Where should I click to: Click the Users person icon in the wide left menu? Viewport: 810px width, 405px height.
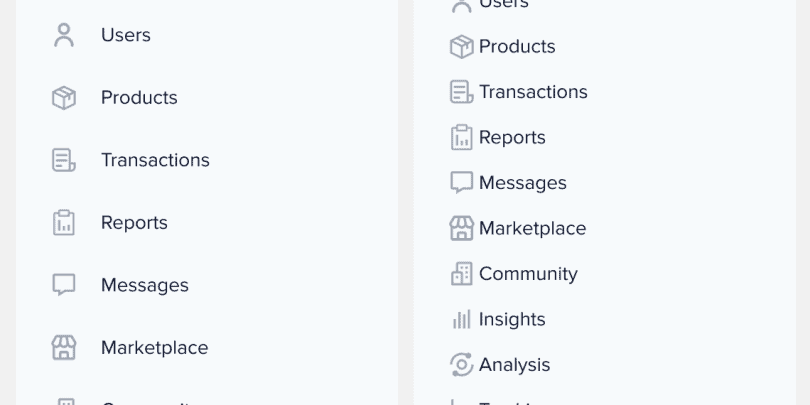coord(64,35)
